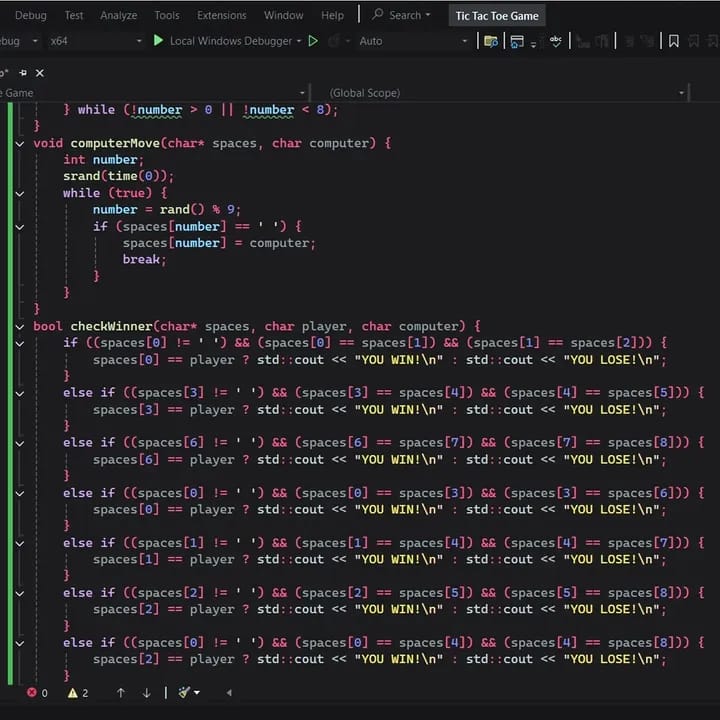Collapse the checkWinner function fold arrow
This screenshot has height=720, width=720.
coord(20,327)
